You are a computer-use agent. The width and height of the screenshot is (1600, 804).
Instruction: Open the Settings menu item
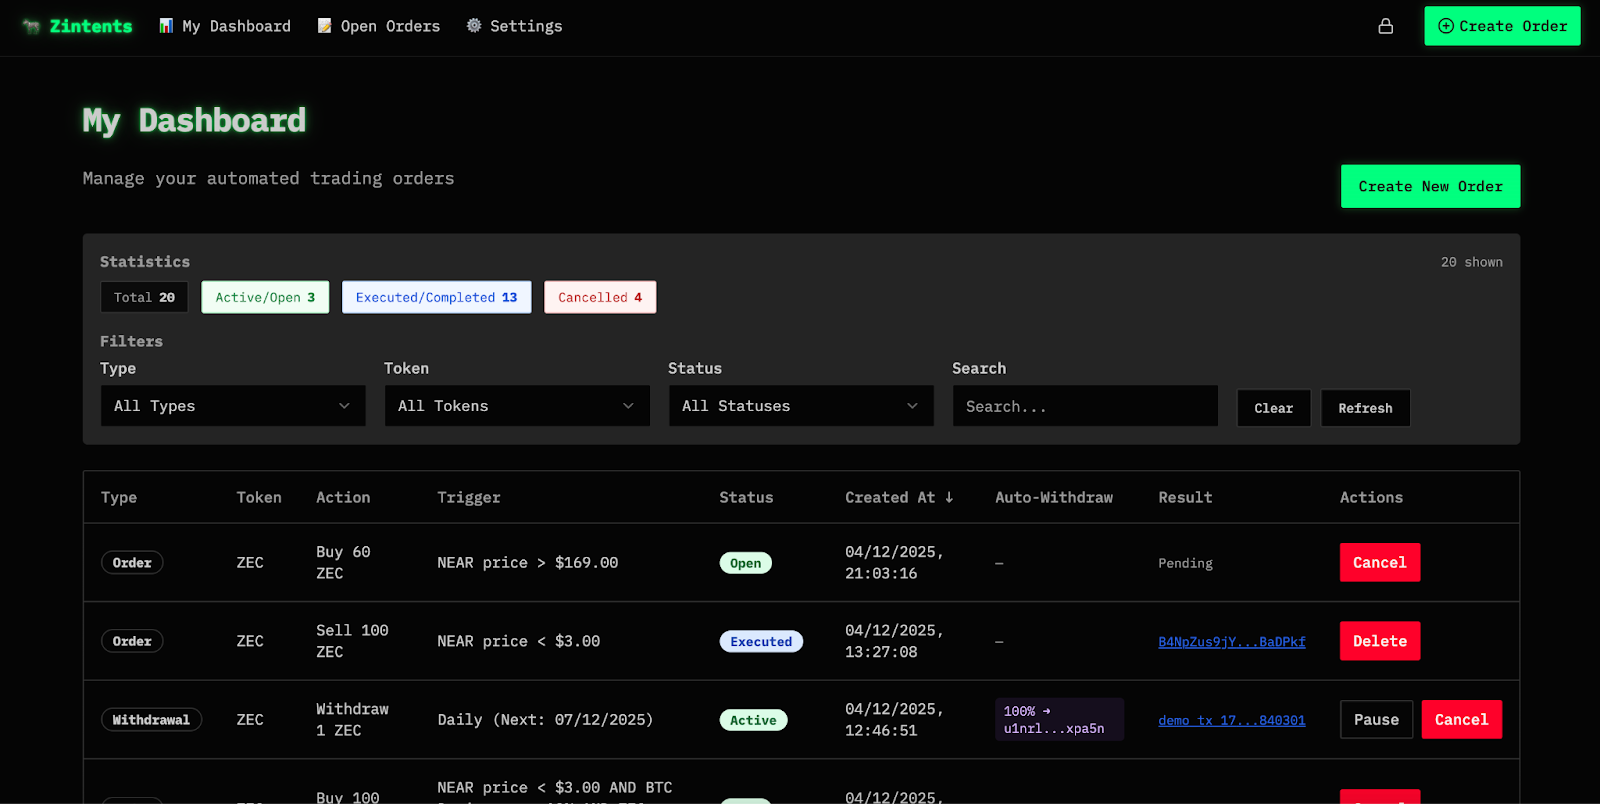tap(526, 26)
